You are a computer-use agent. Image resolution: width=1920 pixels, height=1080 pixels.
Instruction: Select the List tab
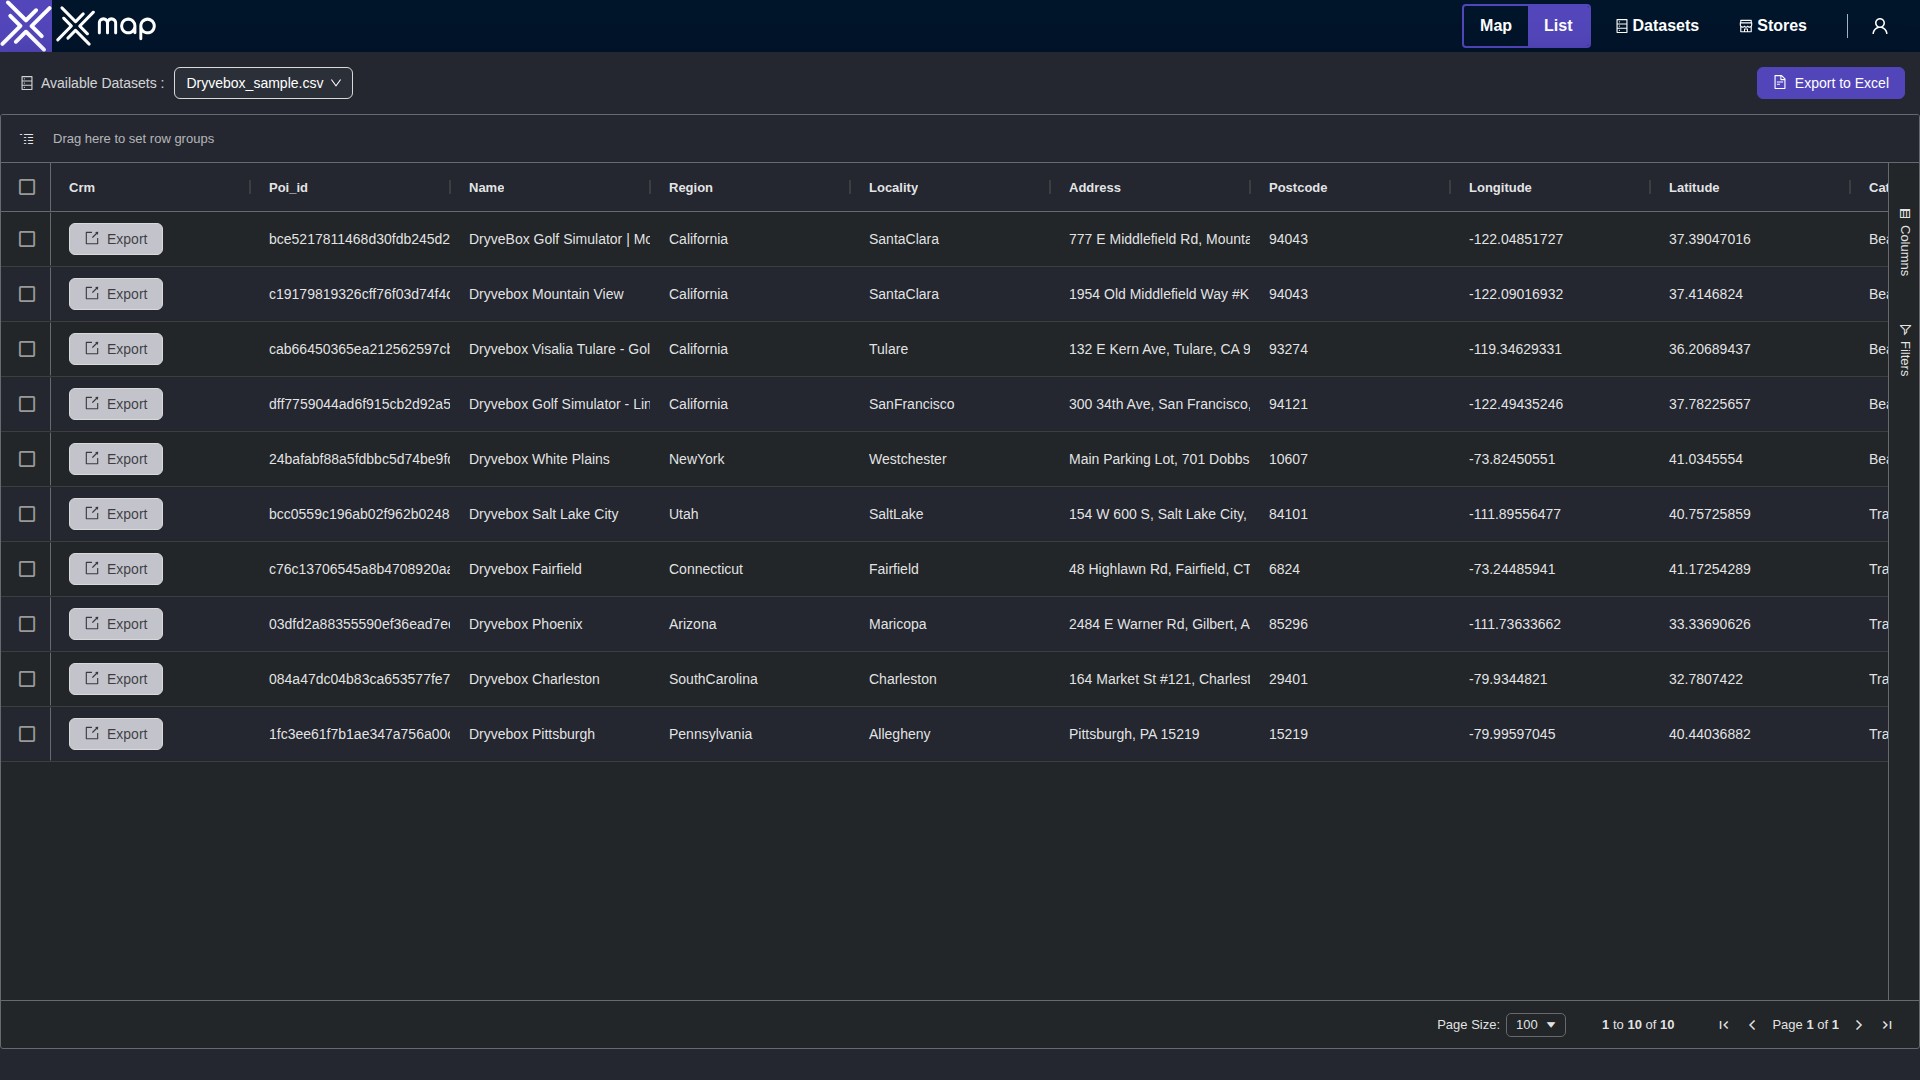tap(1559, 26)
